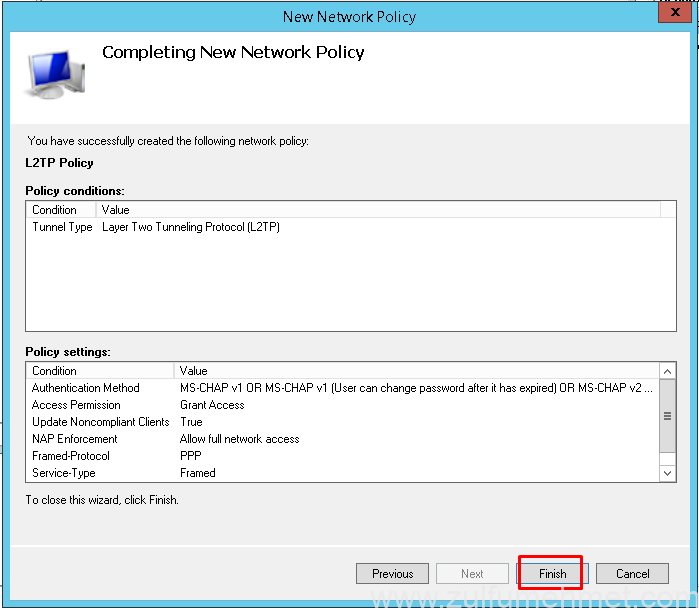The image size is (699, 608).
Task: Close the New Network Policy window
Action: point(674,12)
